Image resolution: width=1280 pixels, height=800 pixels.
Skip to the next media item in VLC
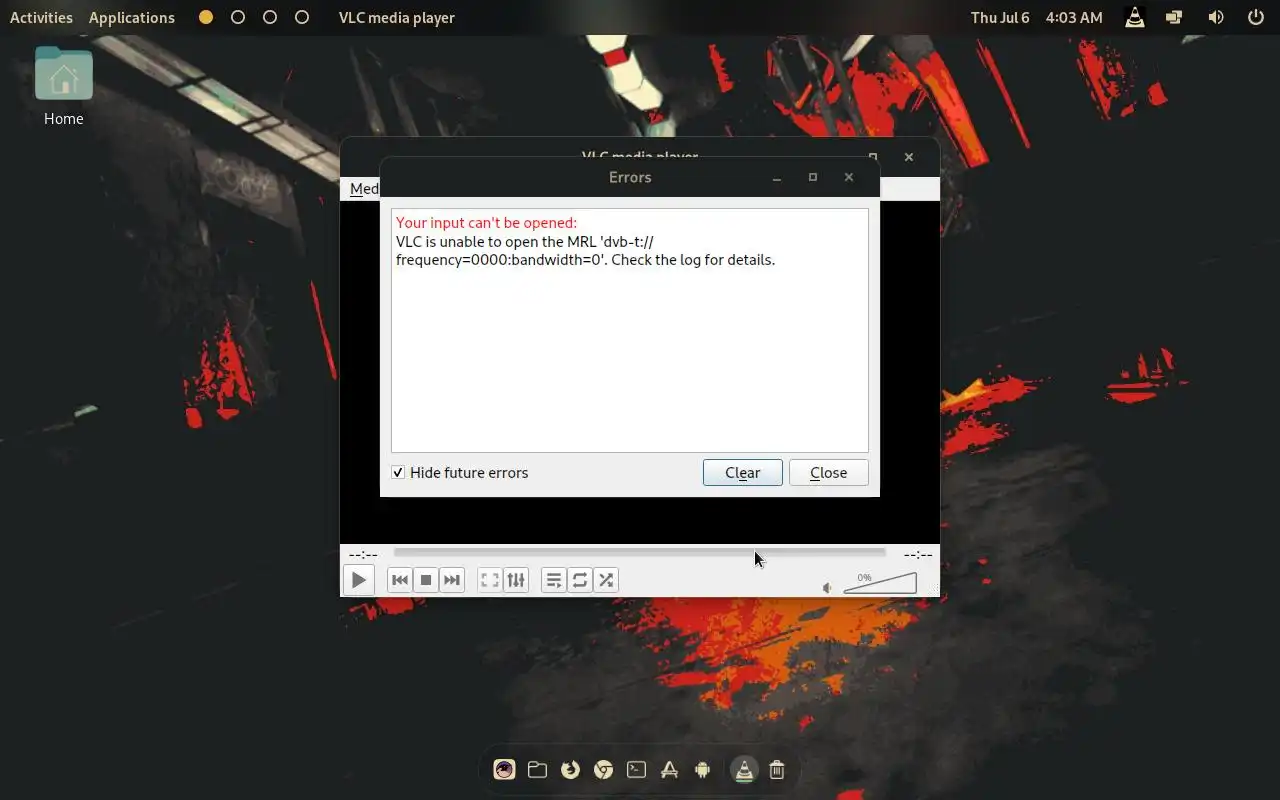tap(452, 580)
